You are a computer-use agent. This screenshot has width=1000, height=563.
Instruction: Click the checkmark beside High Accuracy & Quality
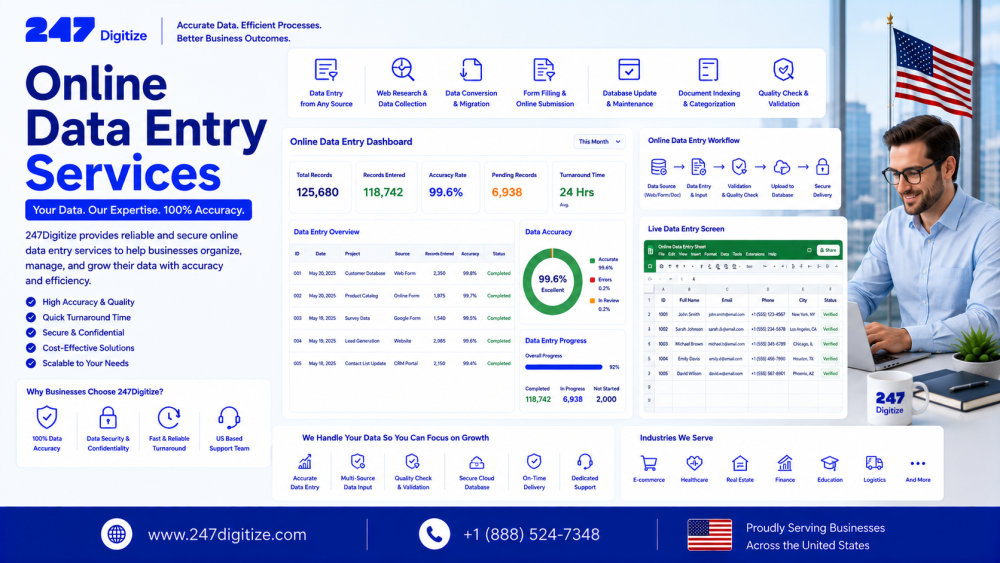pyautogui.click(x=31, y=302)
